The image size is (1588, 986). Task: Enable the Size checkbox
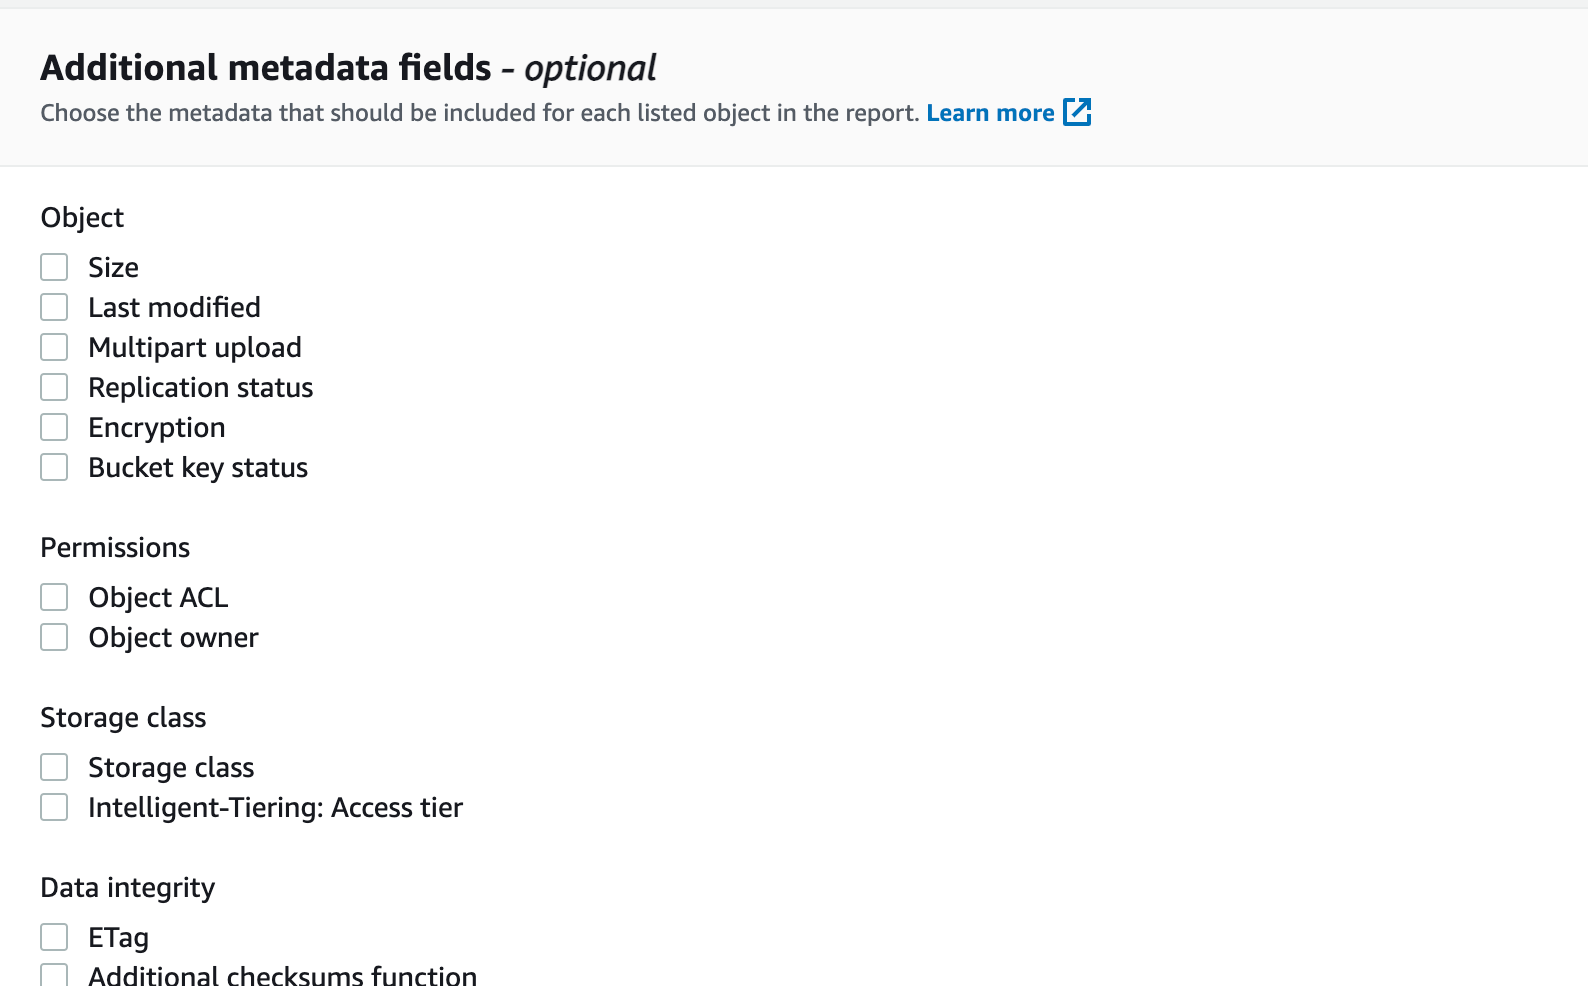pos(54,267)
